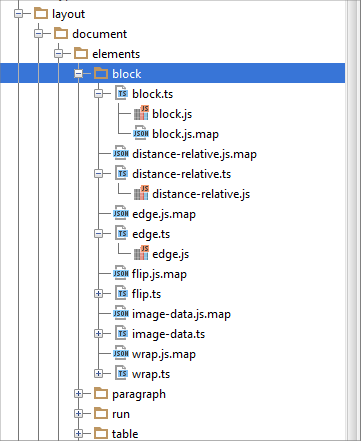Collapse the elements folder
The height and width of the screenshot is (441, 361).
58,54
